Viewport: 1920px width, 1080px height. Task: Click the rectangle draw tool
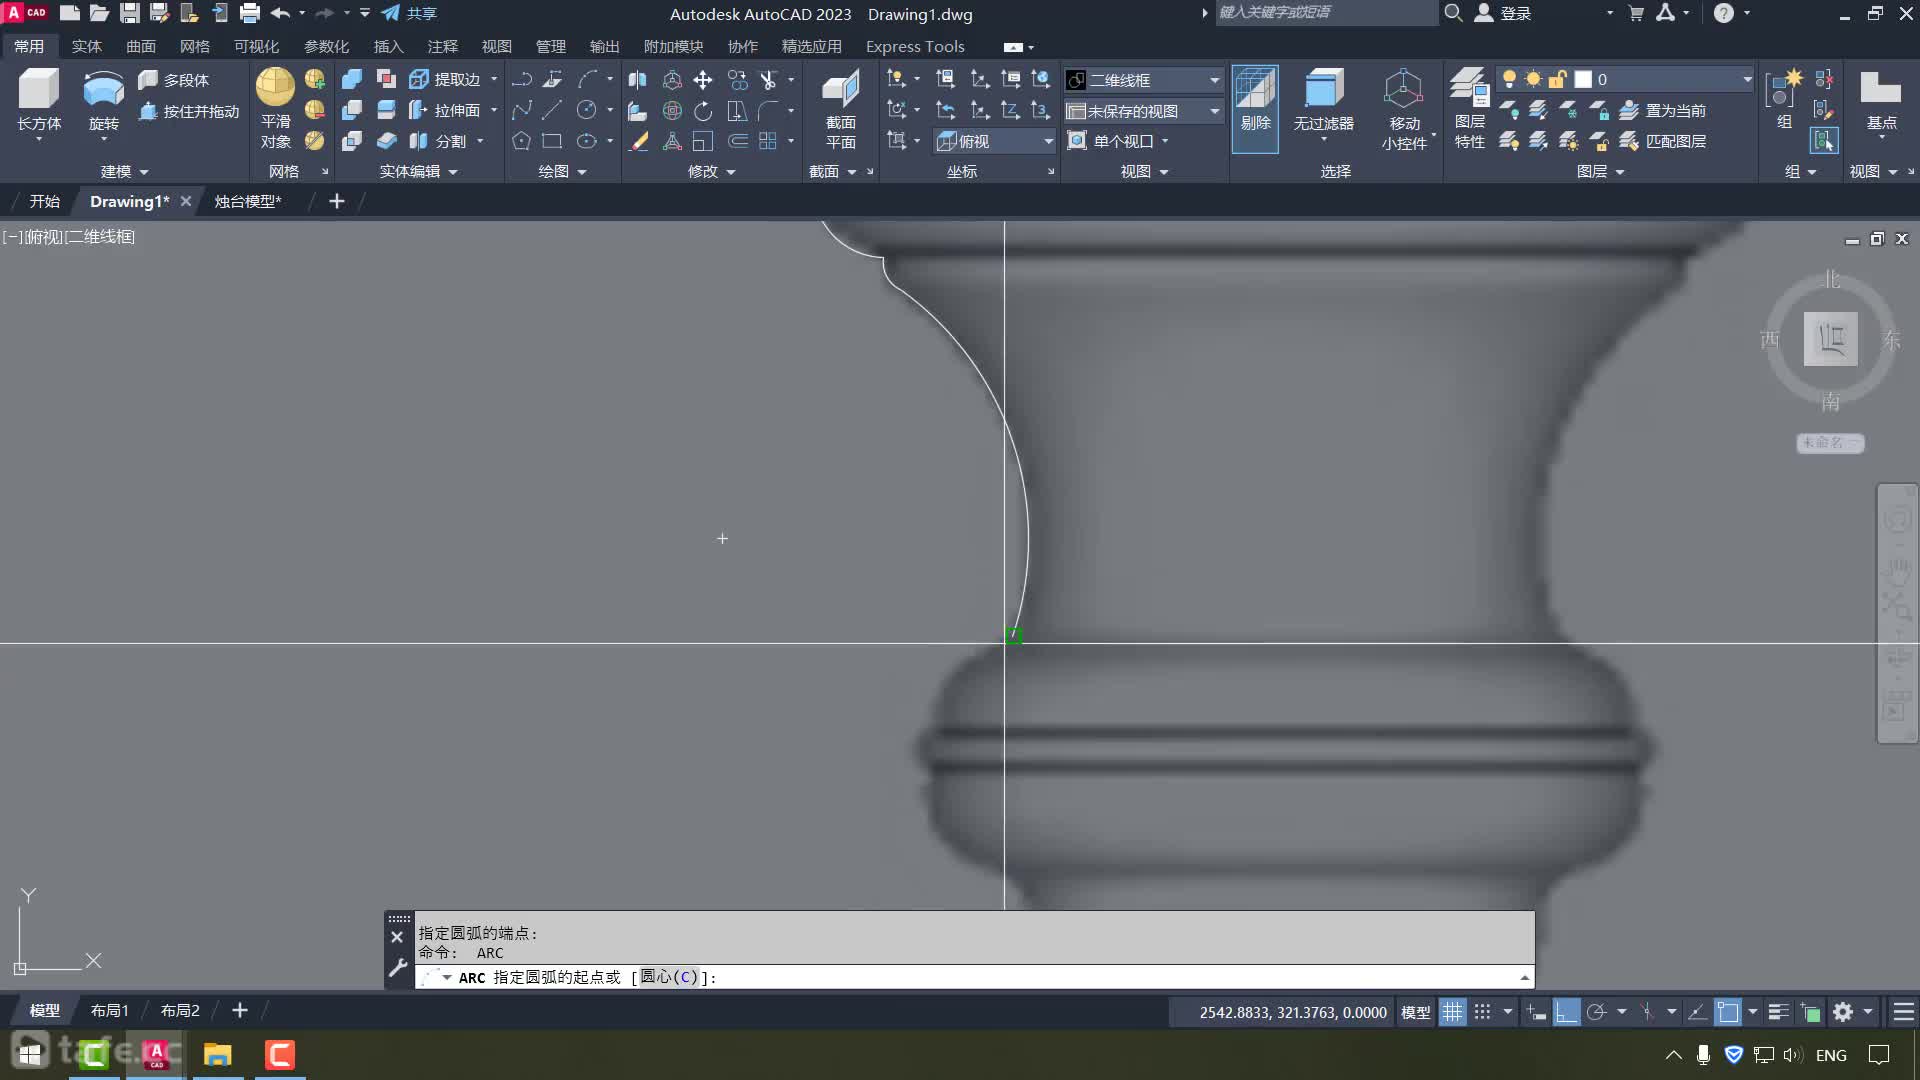552,141
